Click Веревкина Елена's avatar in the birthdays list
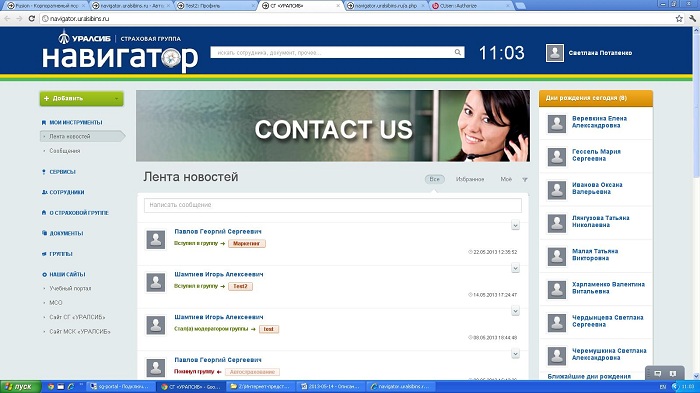Viewport: 700px width, 393px height. tap(557, 123)
